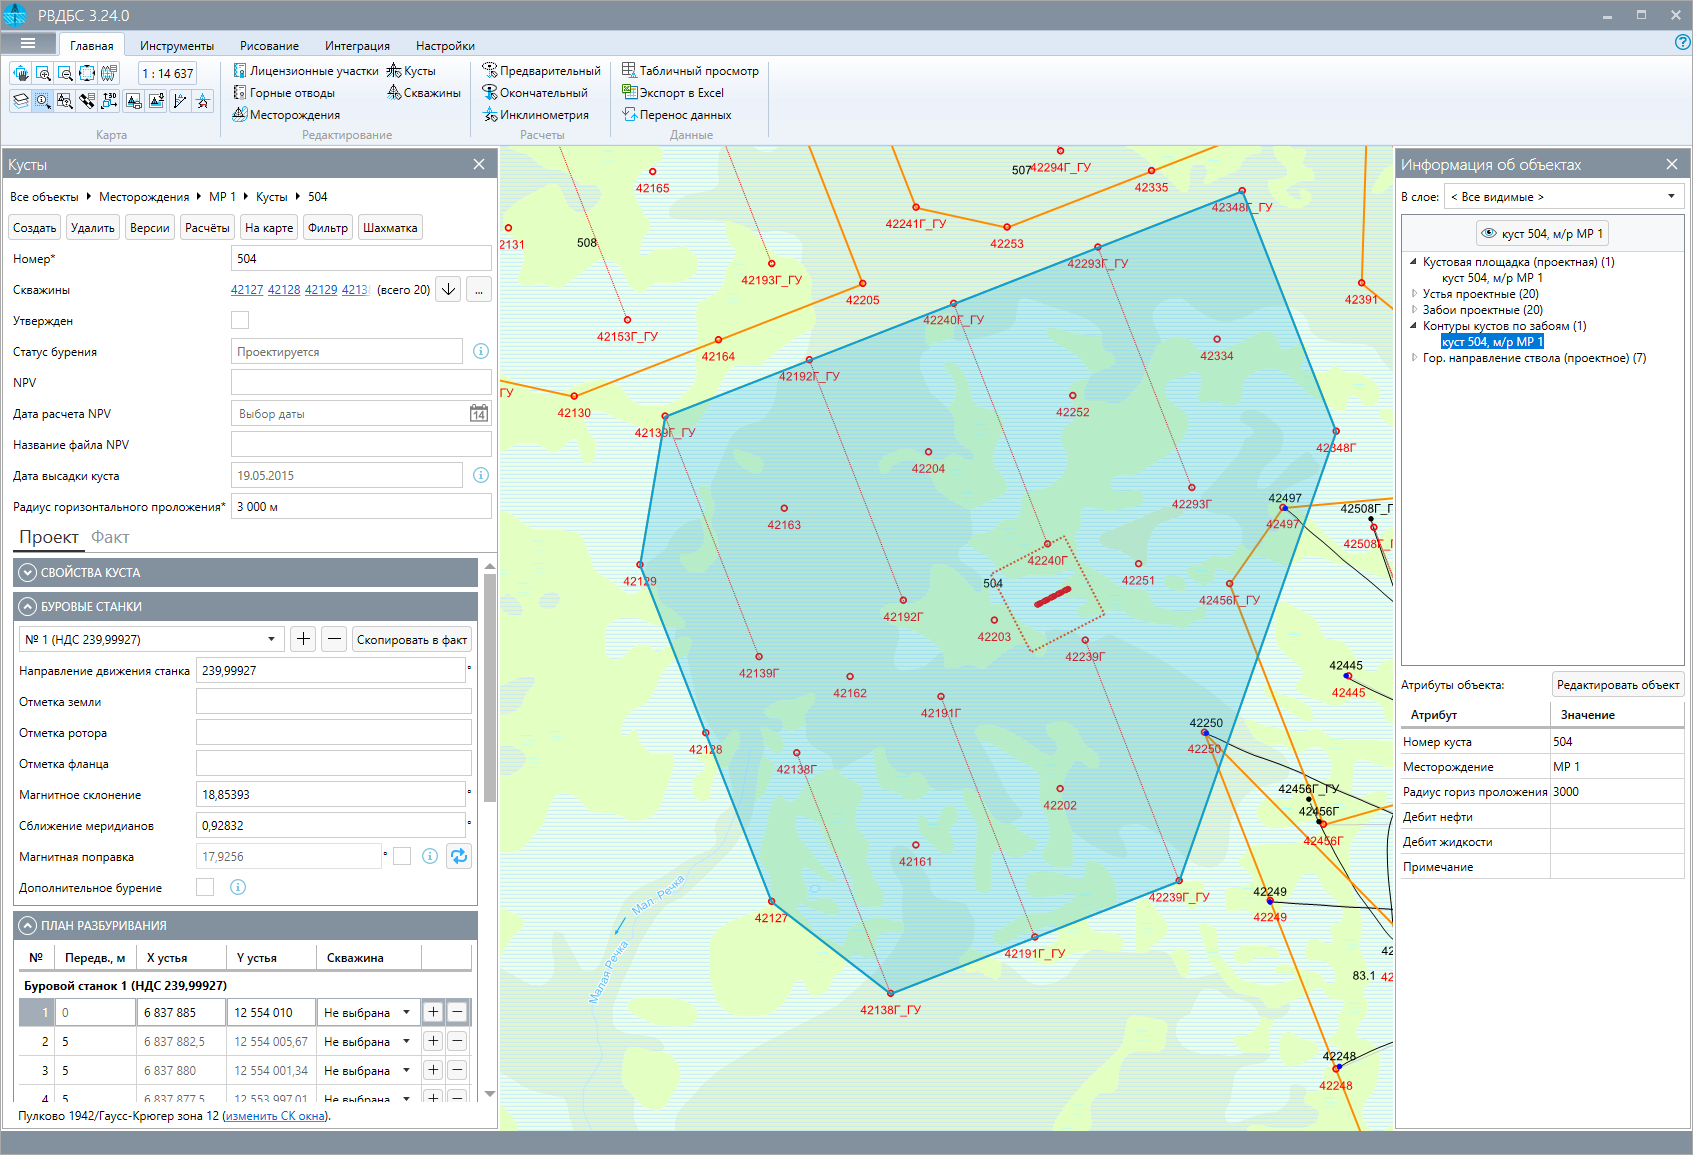Open Инклинометрия calculation
The image size is (1693, 1155).
[x=535, y=115]
